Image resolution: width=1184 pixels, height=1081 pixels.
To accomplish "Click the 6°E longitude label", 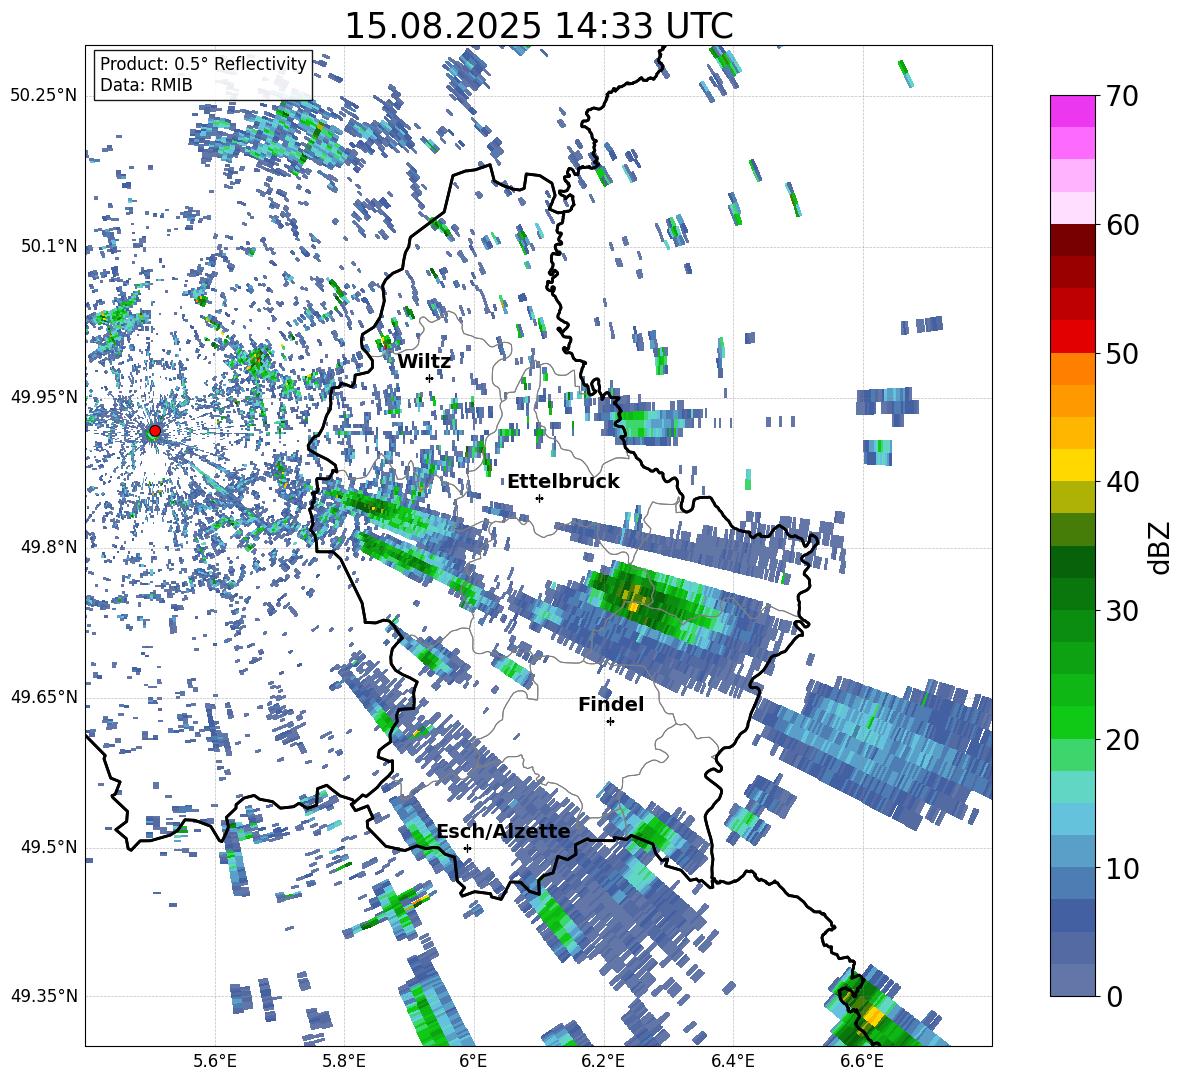I will [x=473, y=1061].
